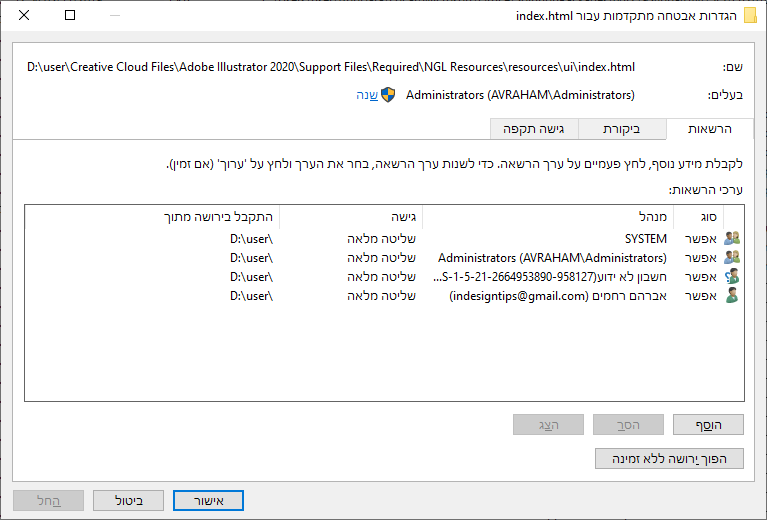The width and height of the screenshot is (767, 520).
Task: Sort by the מנהל column header
Action: (548, 216)
